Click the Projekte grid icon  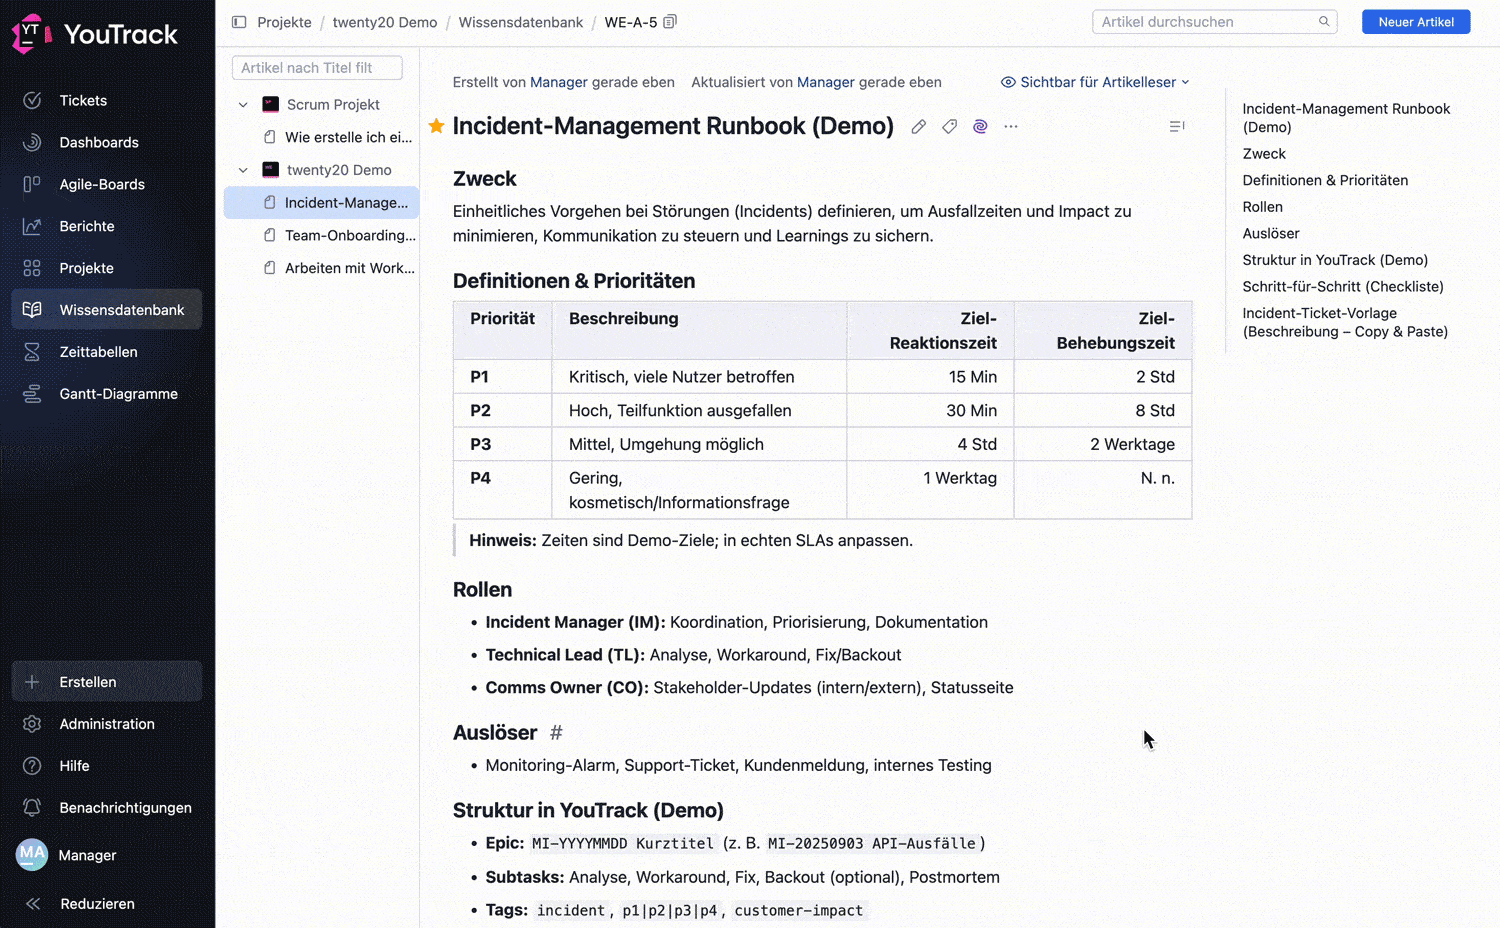32,268
